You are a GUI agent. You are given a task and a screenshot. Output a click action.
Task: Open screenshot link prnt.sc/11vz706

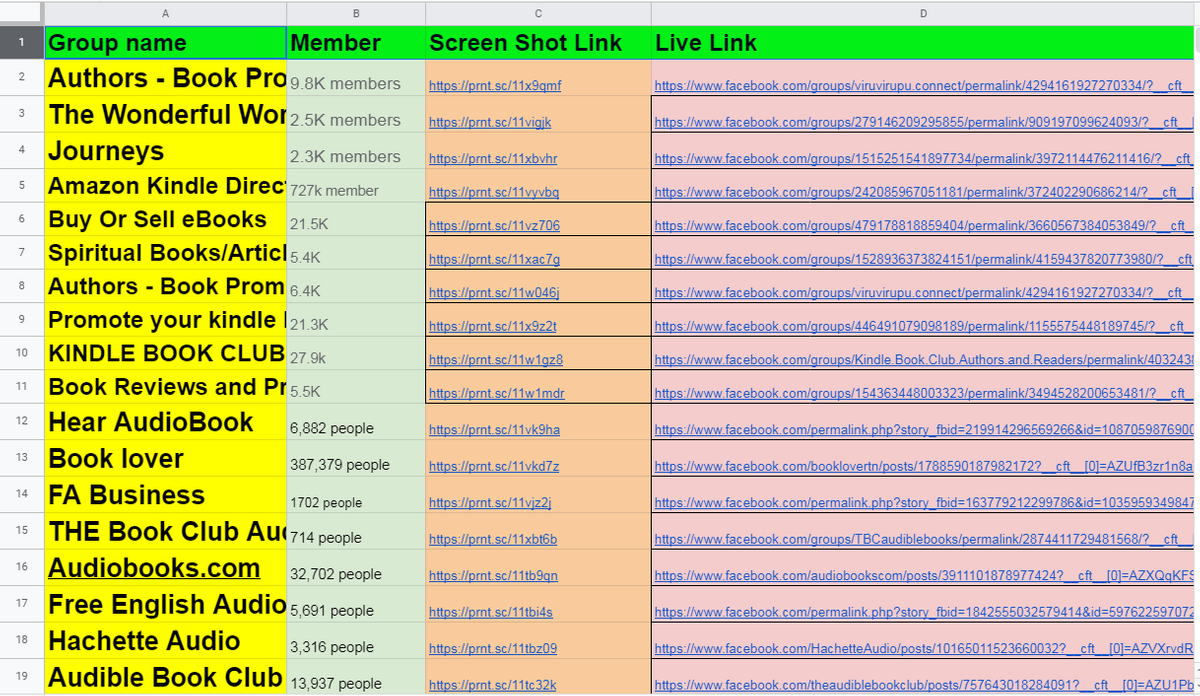[494, 226]
